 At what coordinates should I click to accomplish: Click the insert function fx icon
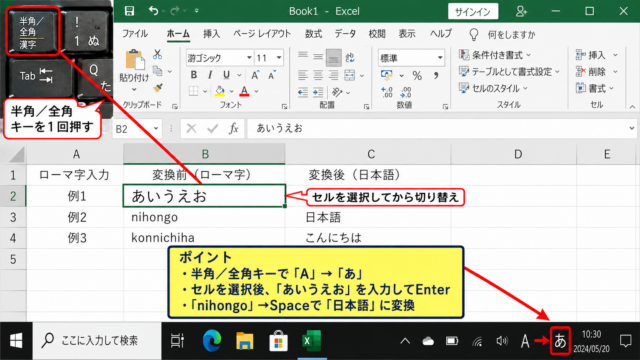[233, 129]
